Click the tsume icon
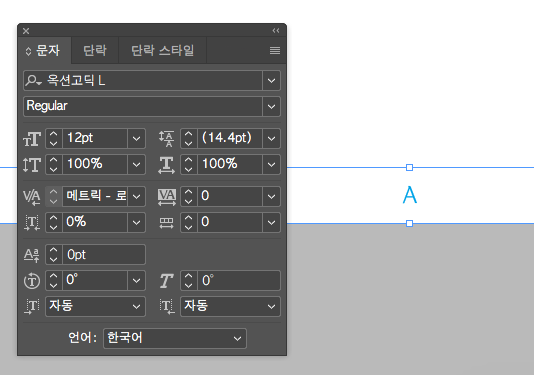Image resolution: width=534 pixels, height=375 pixels. (x=32, y=223)
